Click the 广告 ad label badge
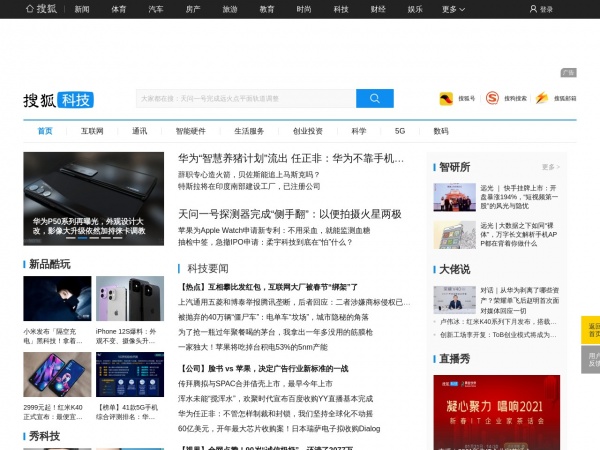The height and width of the screenshot is (450, 600). [x=569, y=73]
